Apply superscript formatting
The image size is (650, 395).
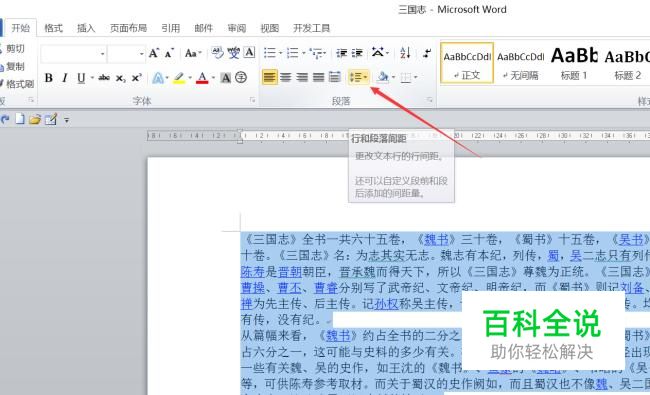tap(136, 78)
